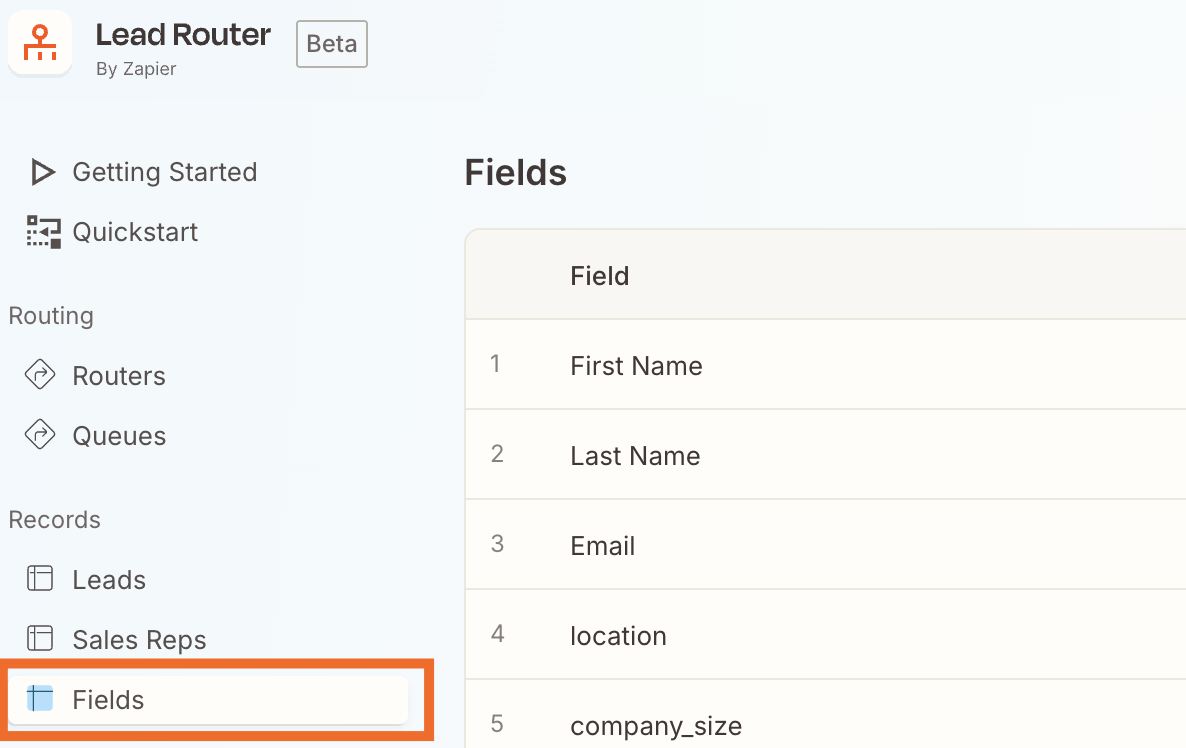Click the diamond icon next to Queues

click(x=41, y=435)
